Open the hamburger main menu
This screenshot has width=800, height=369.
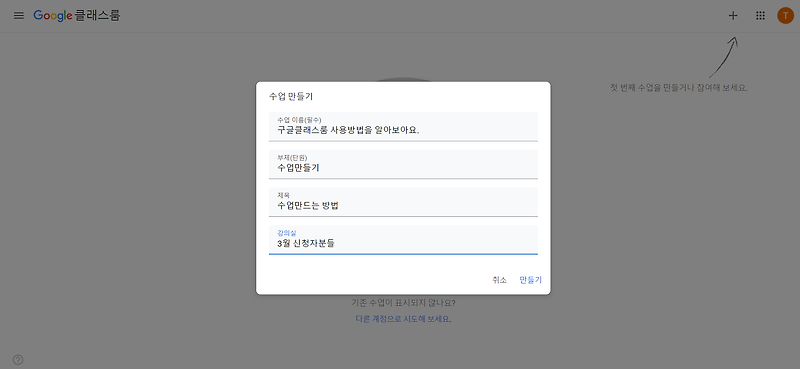(x=19, y=16)
